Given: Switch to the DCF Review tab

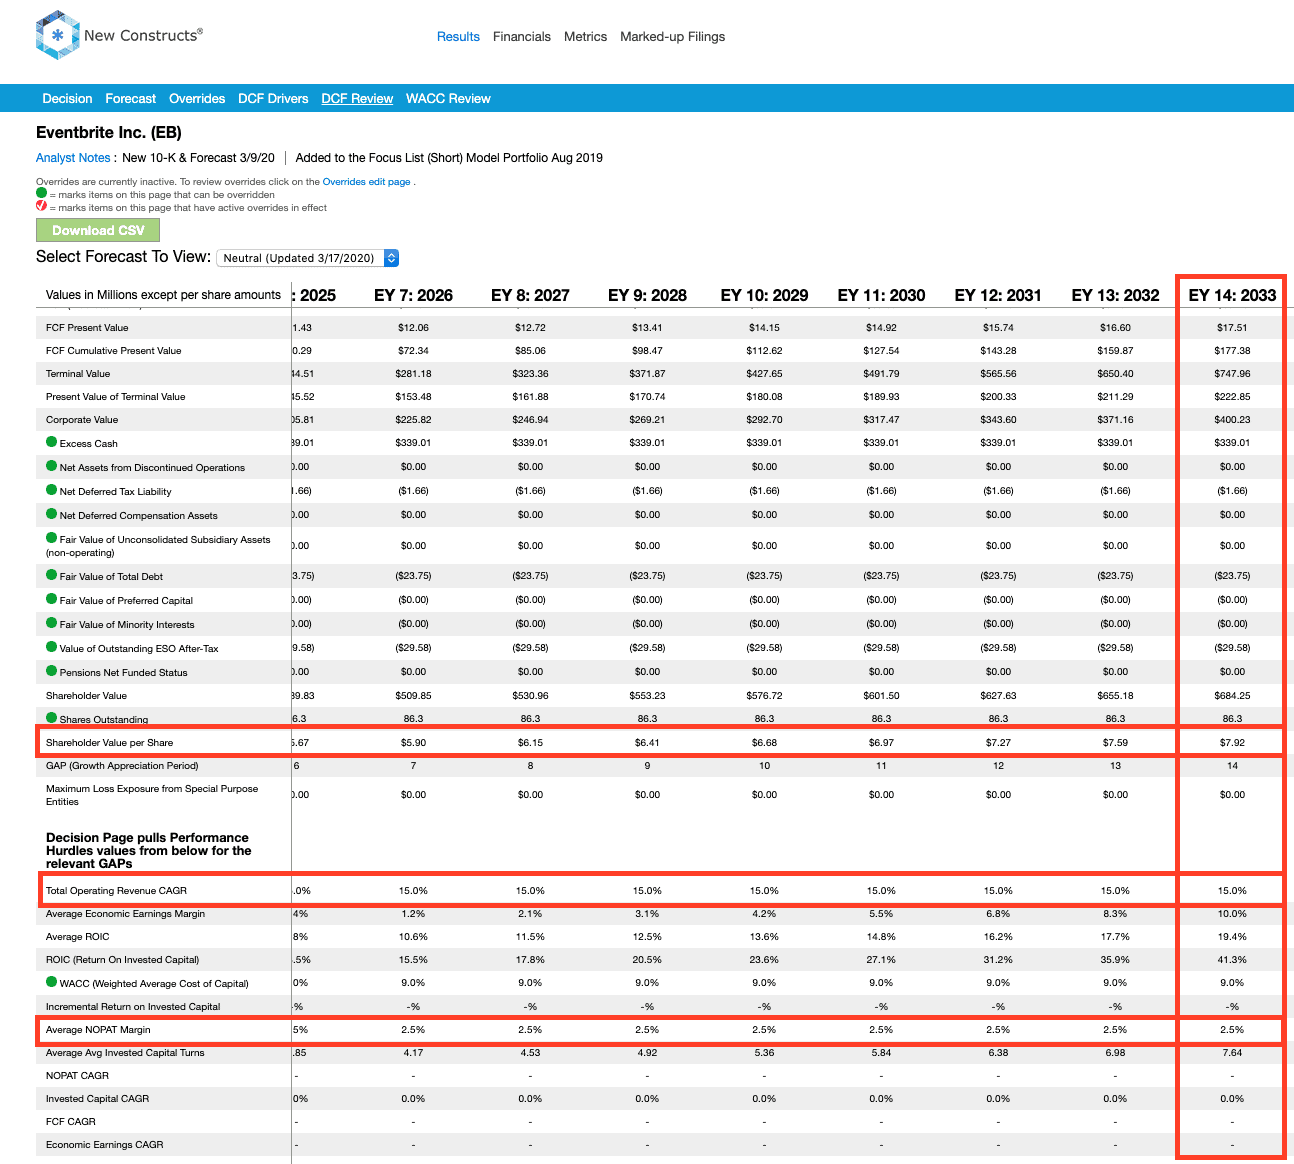Looking at the screenshot, I should click(x=357, y=99).
